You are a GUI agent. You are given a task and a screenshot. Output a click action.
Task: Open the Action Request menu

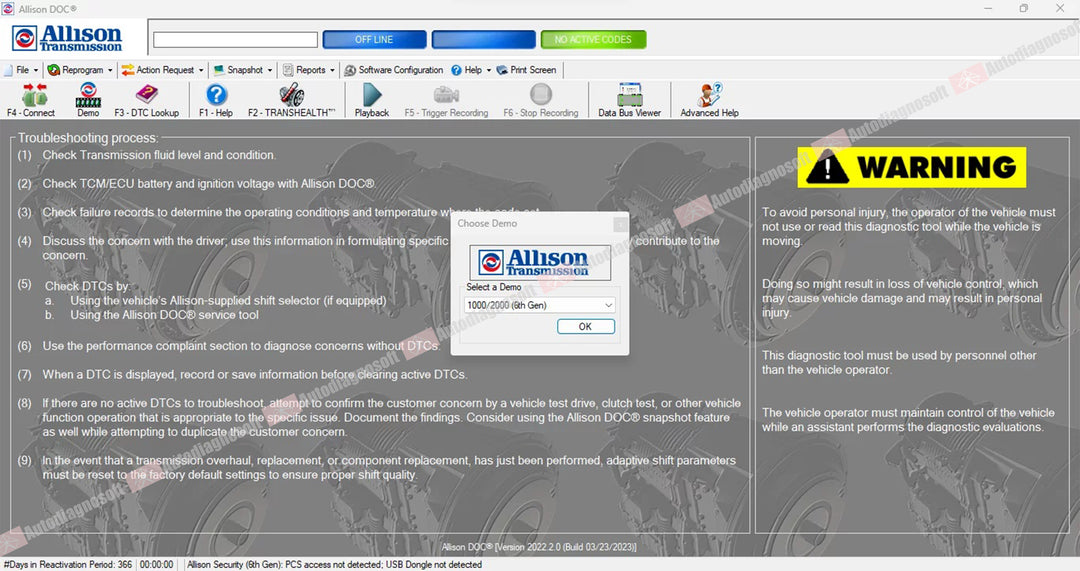tap(163, 70)
